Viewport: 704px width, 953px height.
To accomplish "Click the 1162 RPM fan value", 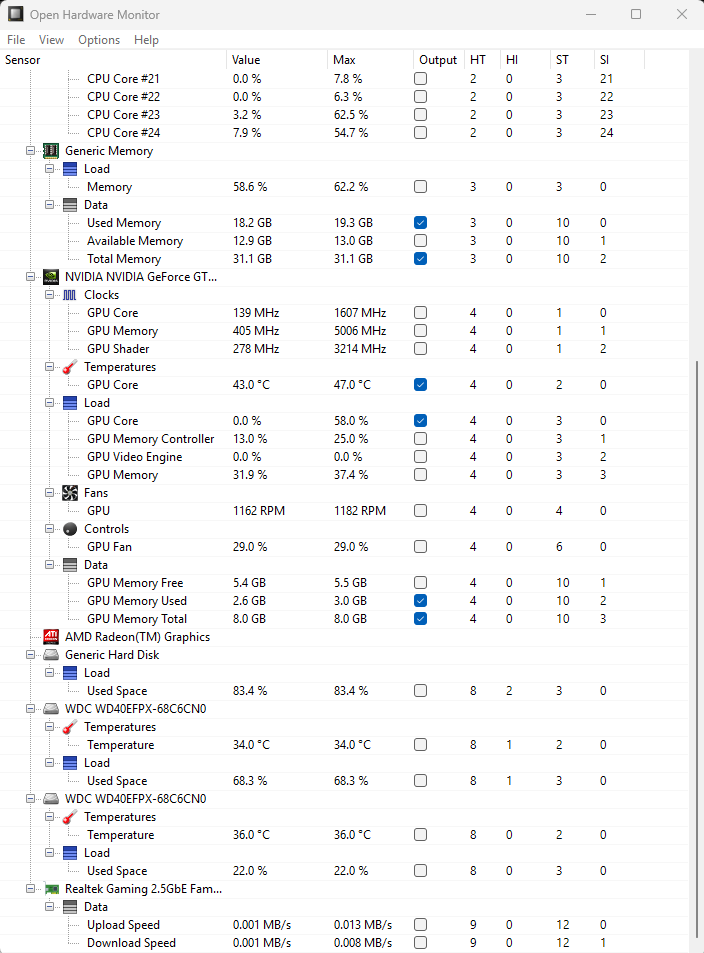I will pos(259,511).
